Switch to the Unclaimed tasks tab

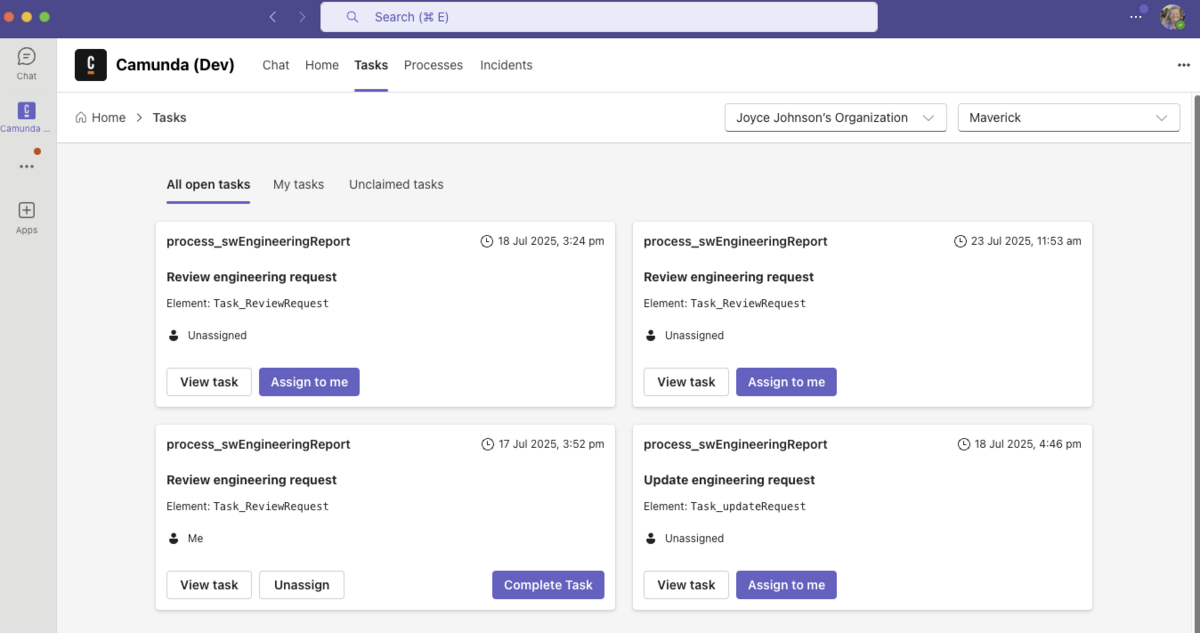pos(396,184)
